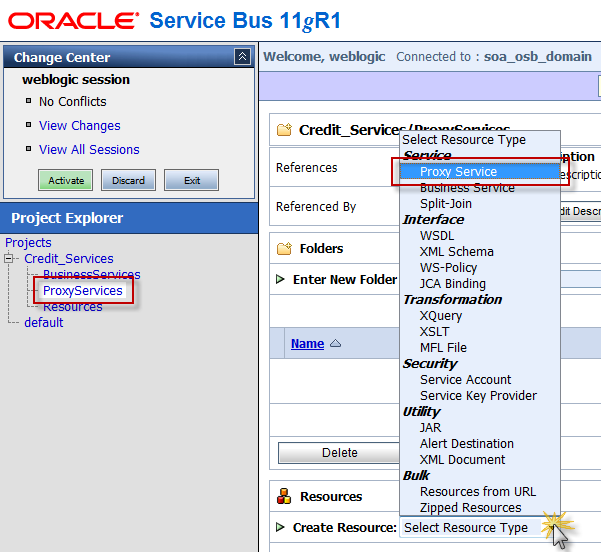Choose Service Account under Security
The height and width of the screenshot is (552, 601).
click(465, 380)
